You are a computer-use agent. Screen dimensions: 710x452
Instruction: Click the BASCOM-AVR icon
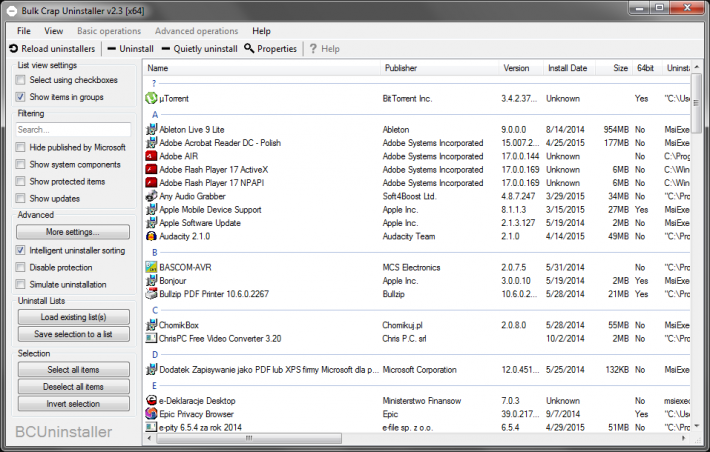[151, 267]
